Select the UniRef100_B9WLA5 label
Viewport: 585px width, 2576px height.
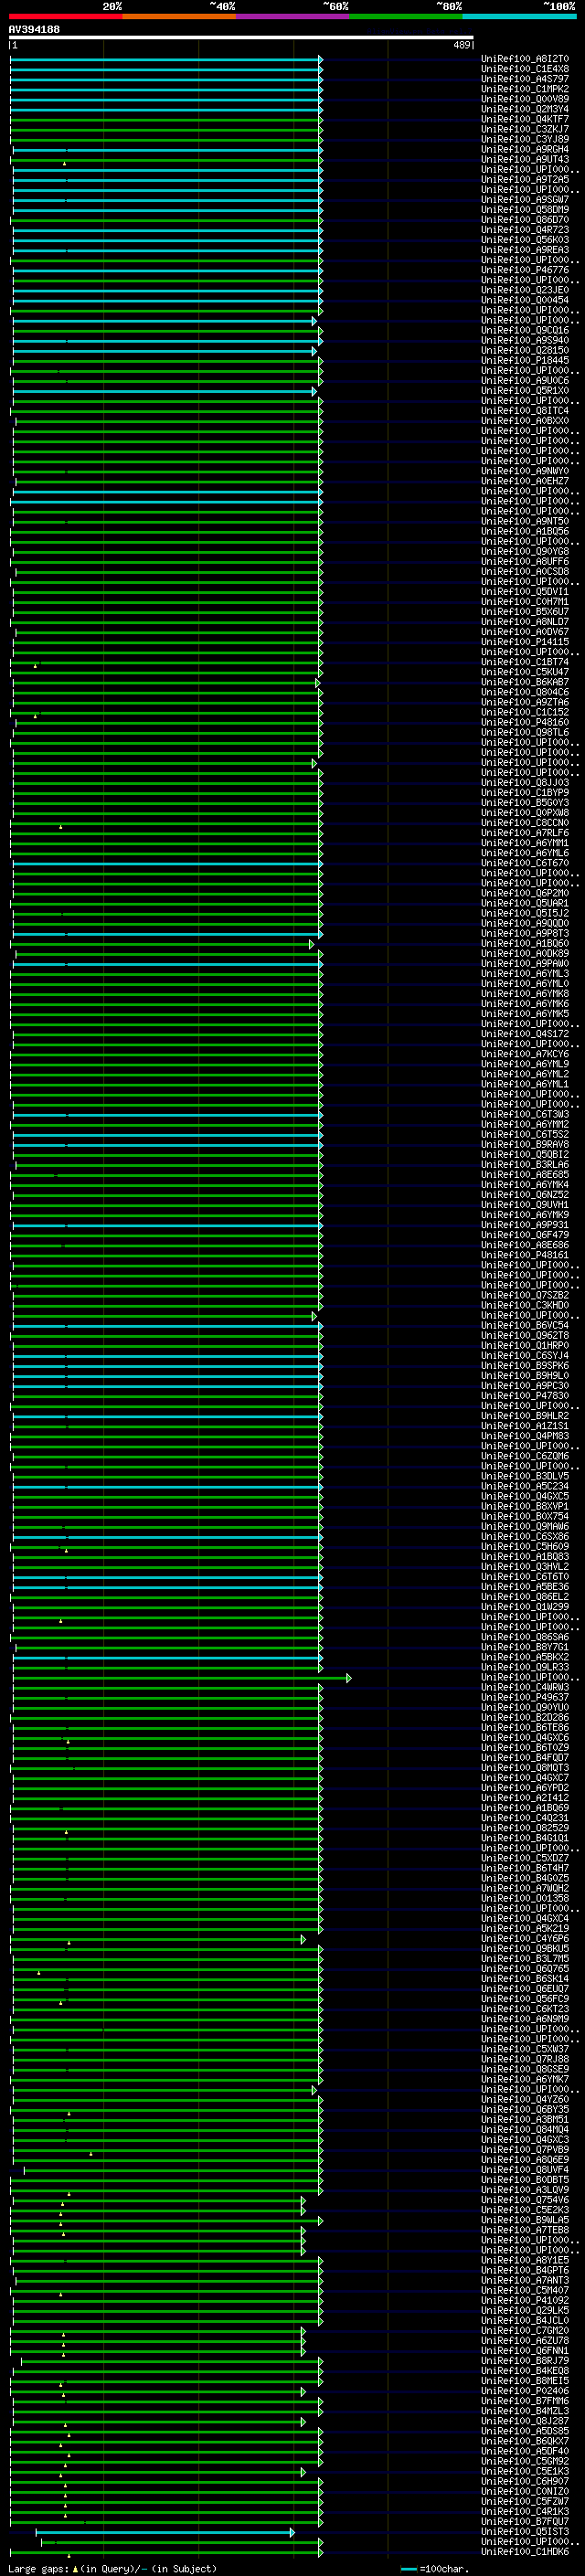click(525, 2220)
